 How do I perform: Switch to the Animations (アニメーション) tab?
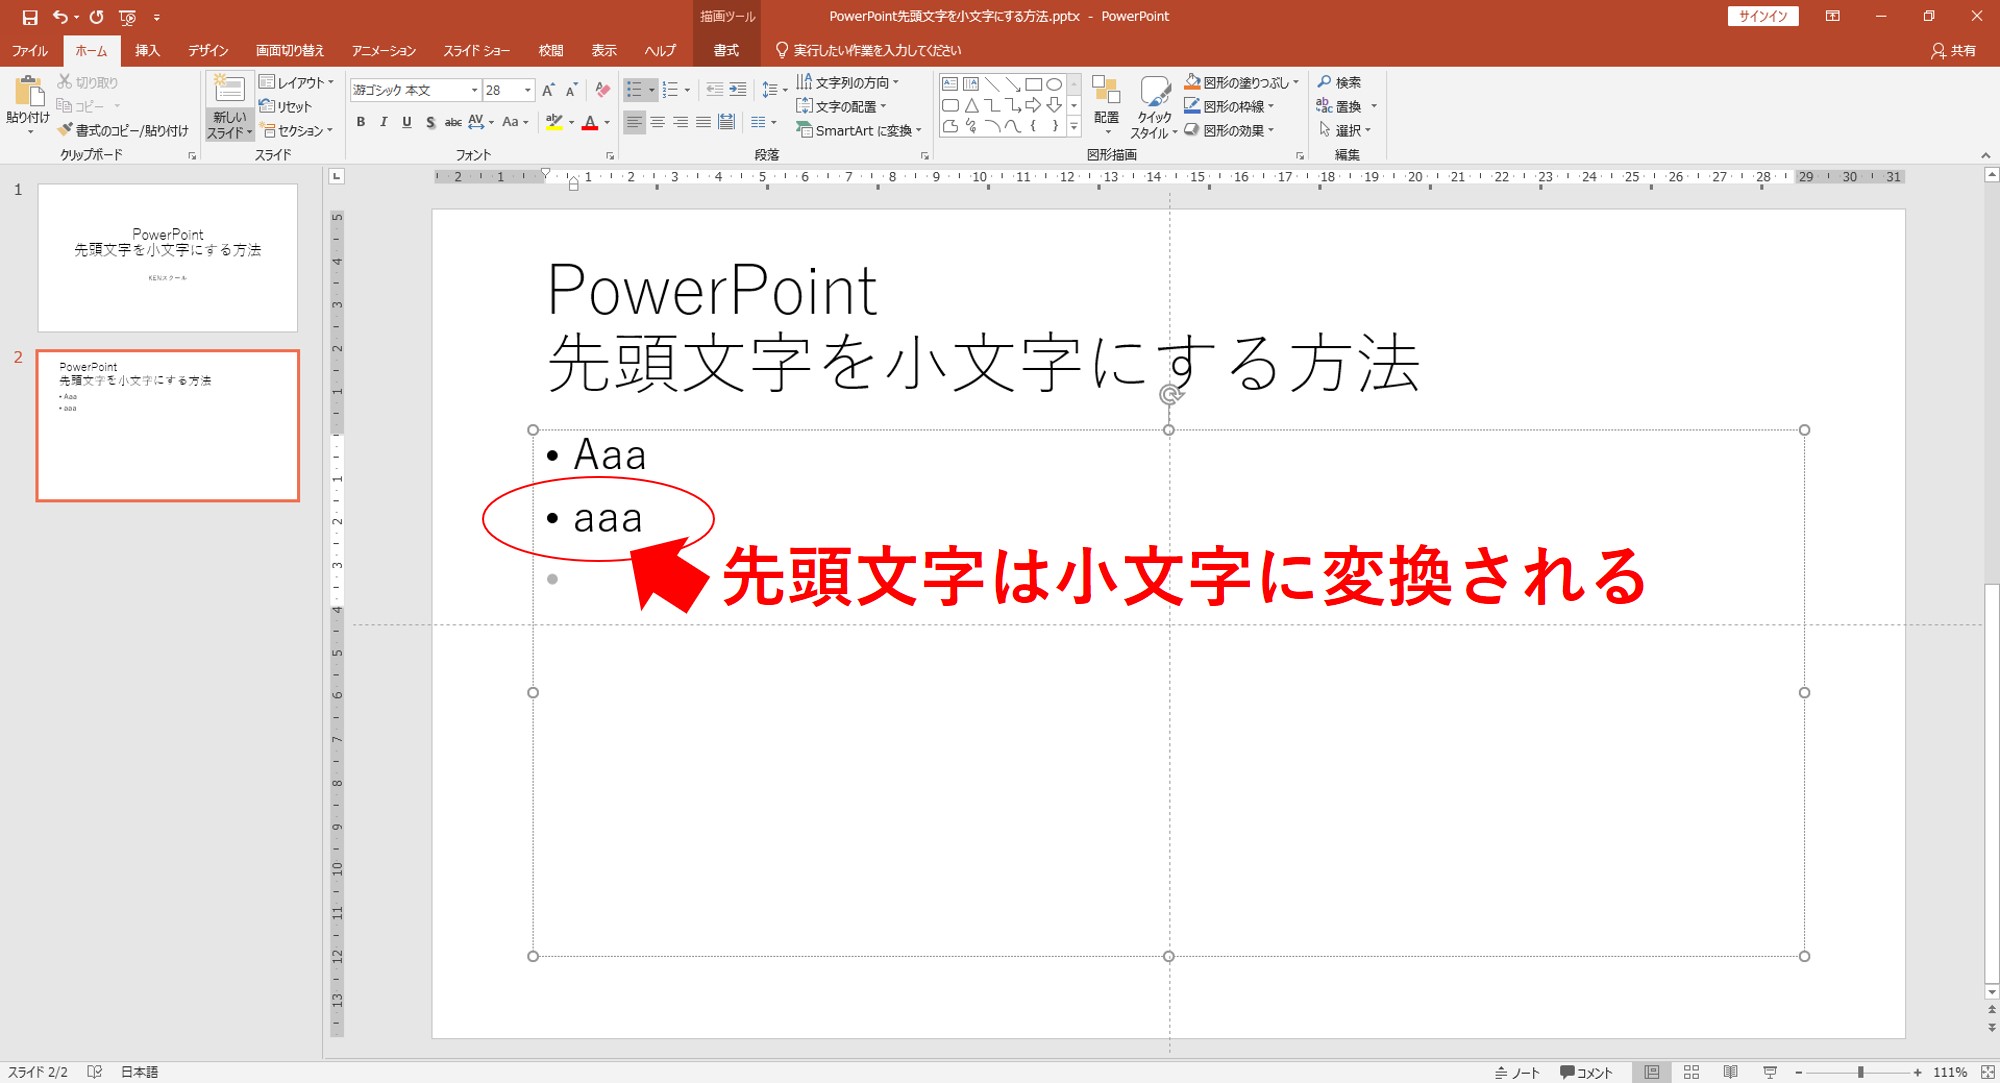[x=384, y=50]
